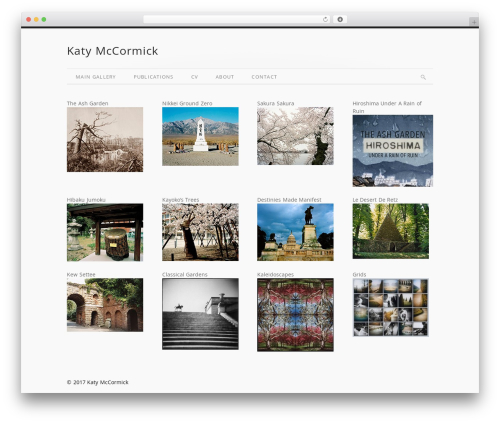
Task: Open Kayoko's Trees title link
Action: click(x=180, y=200)
